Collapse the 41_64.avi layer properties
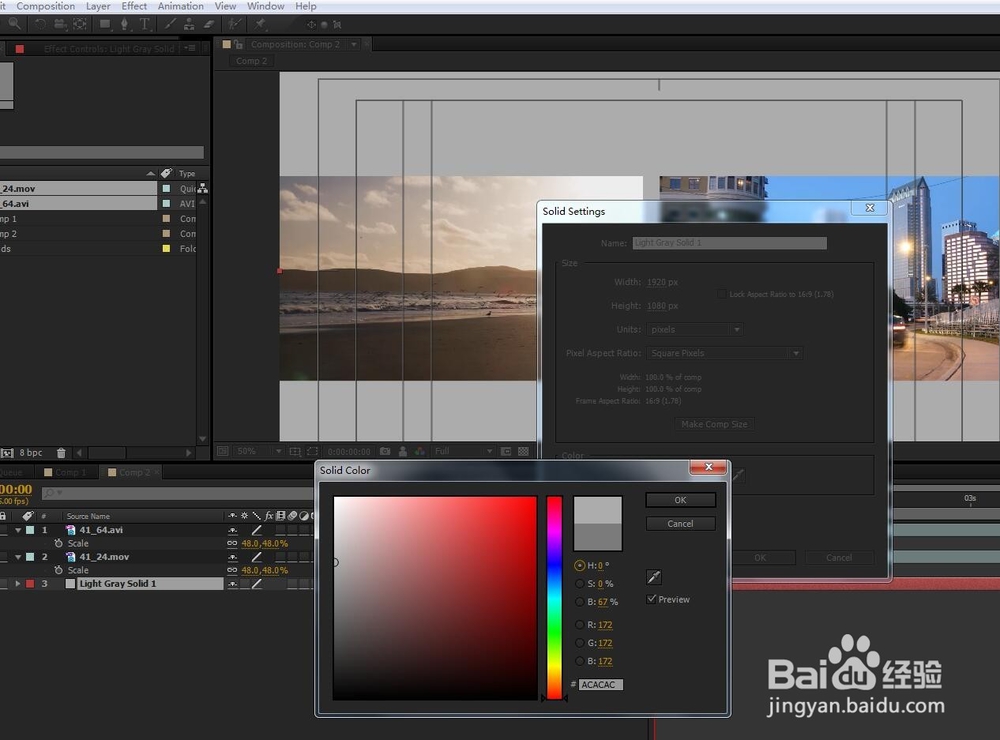Screen dimensions: 1000x740 [18, 530]
